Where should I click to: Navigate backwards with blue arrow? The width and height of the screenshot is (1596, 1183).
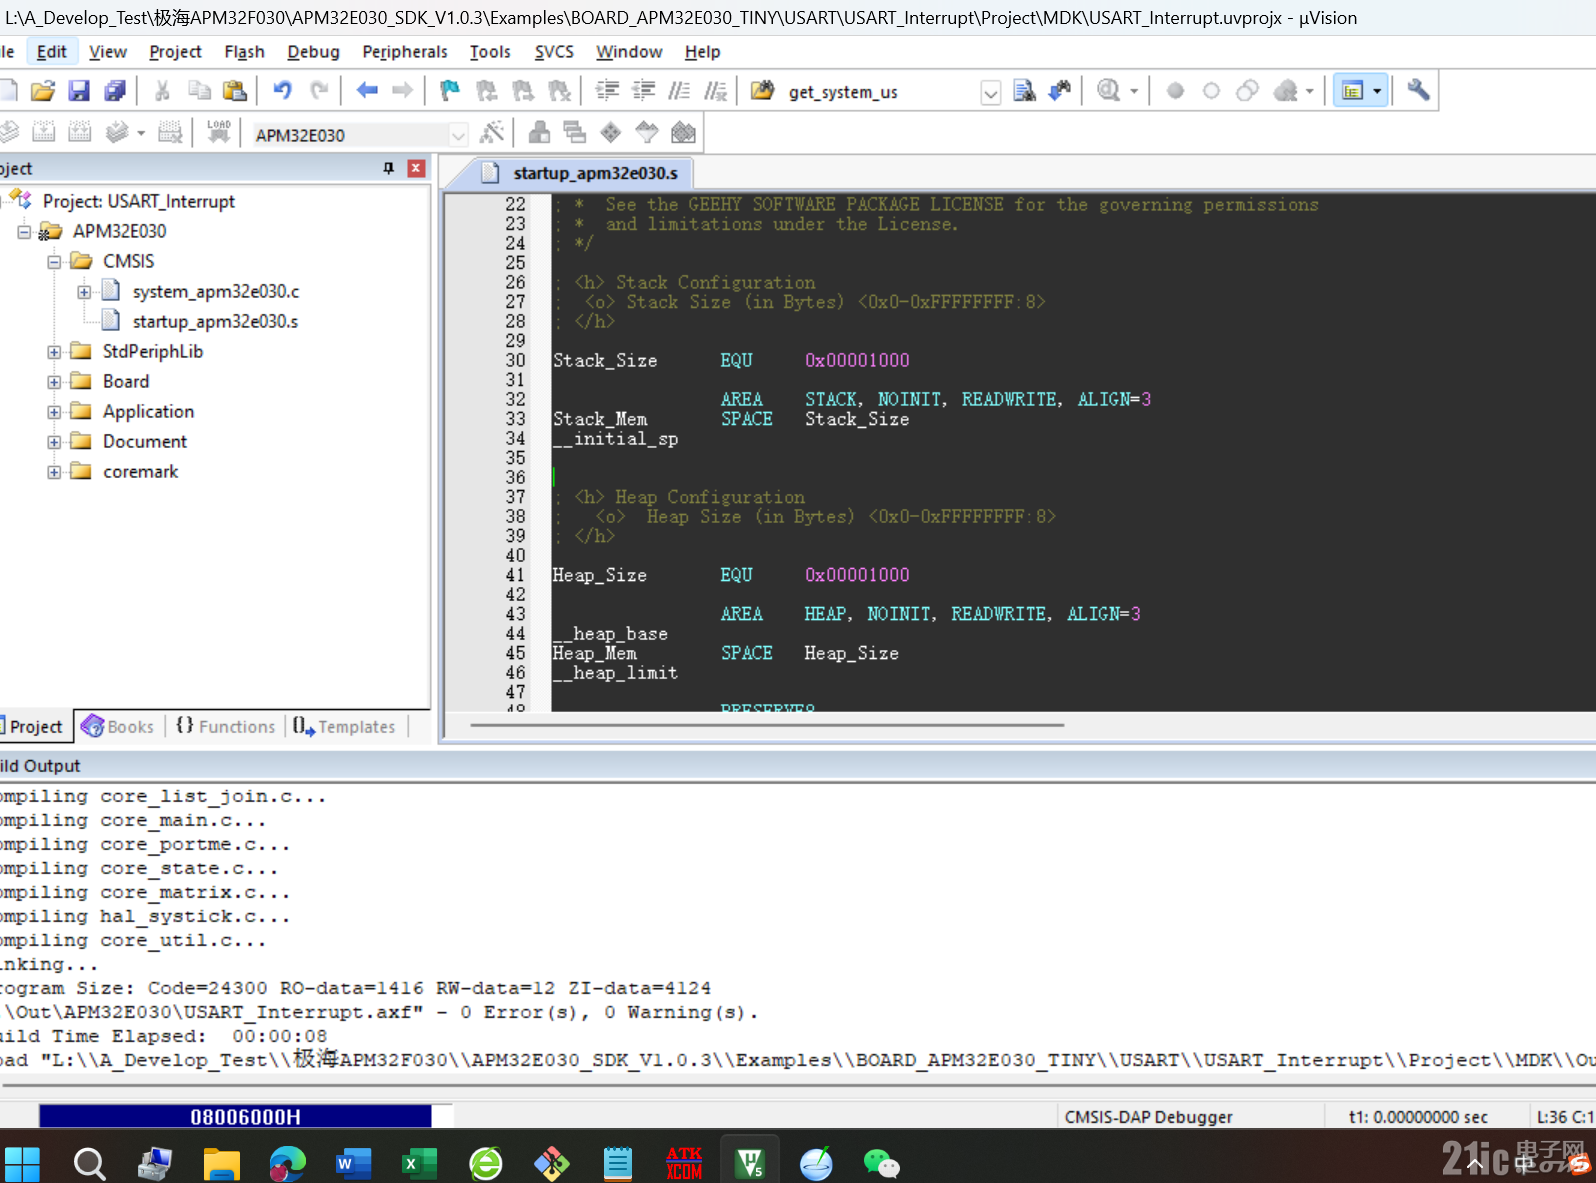click(367, 91)
